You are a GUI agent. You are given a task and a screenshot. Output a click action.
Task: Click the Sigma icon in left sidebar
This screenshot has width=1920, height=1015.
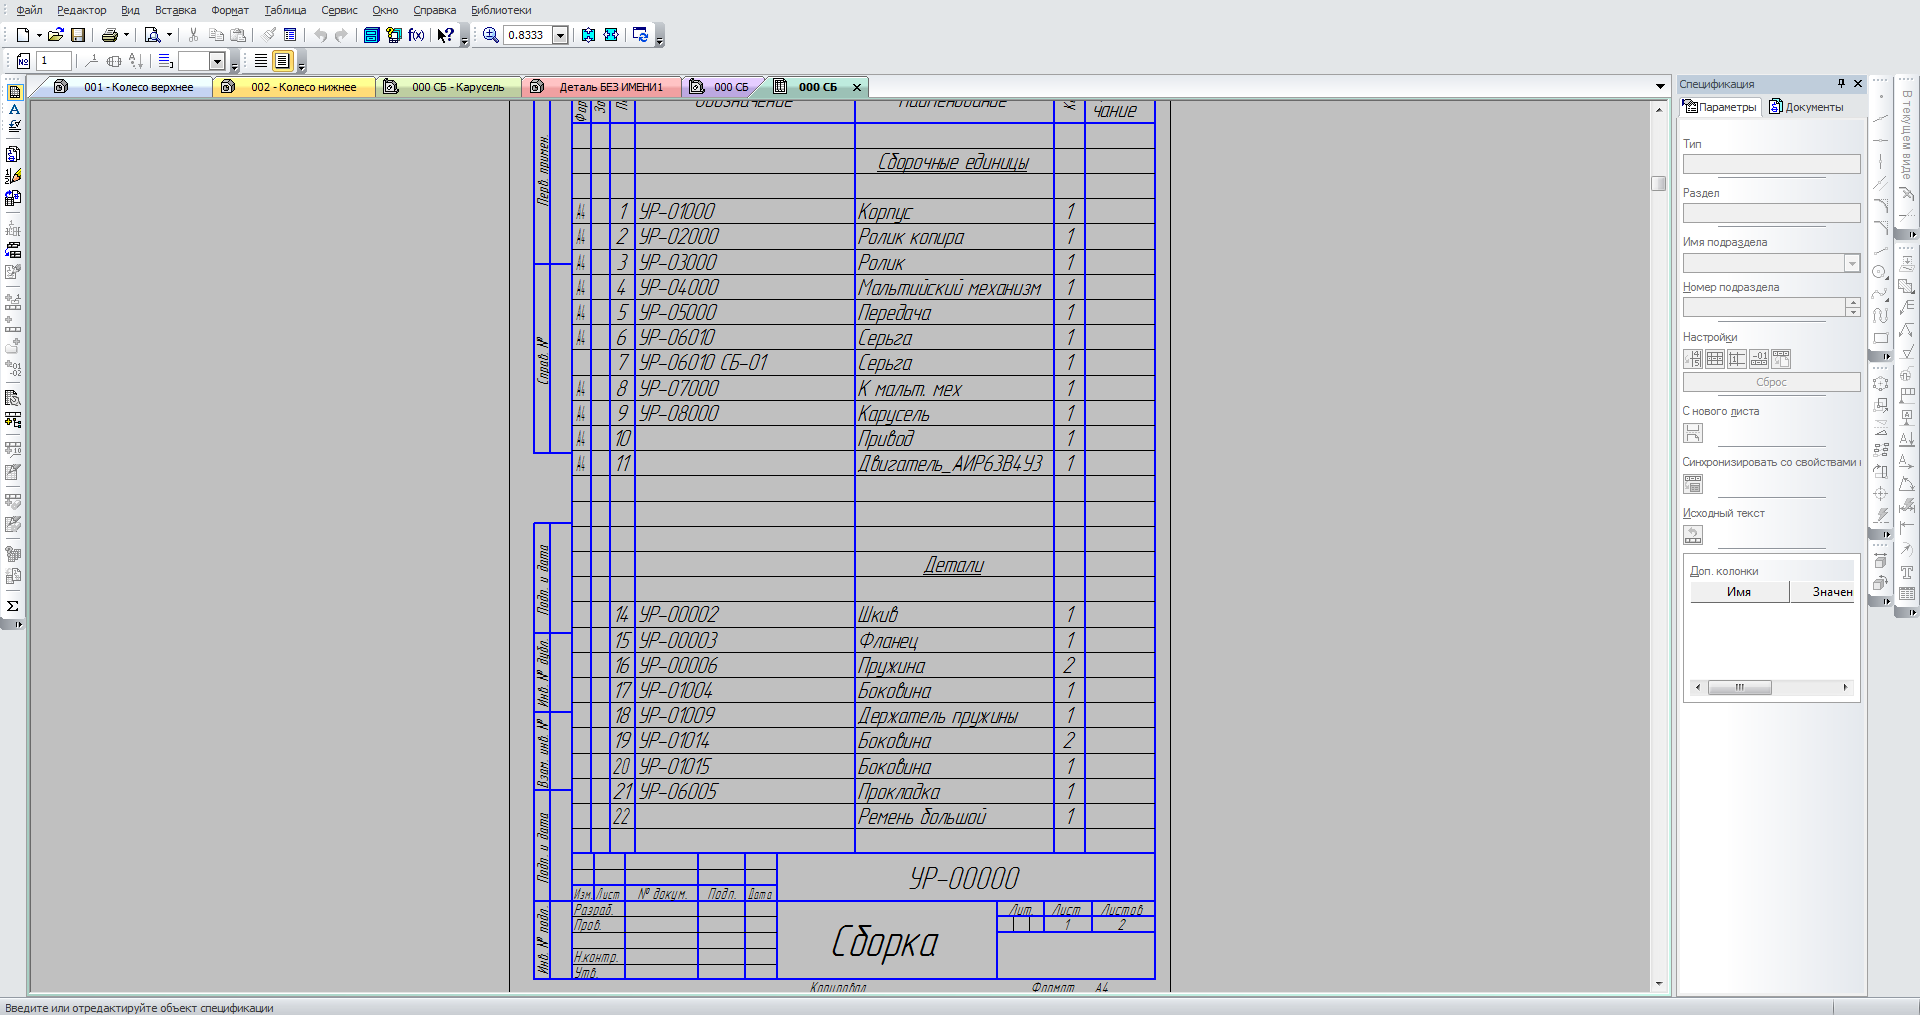(x=13, y=606)
